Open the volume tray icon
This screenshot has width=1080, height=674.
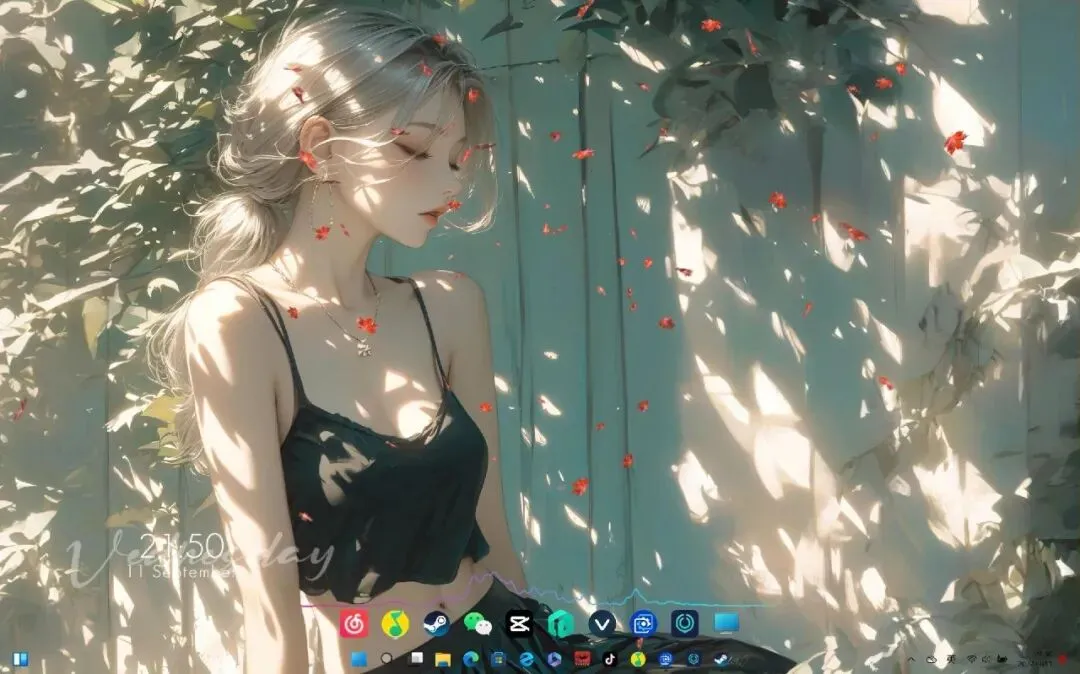pos(986,660)
